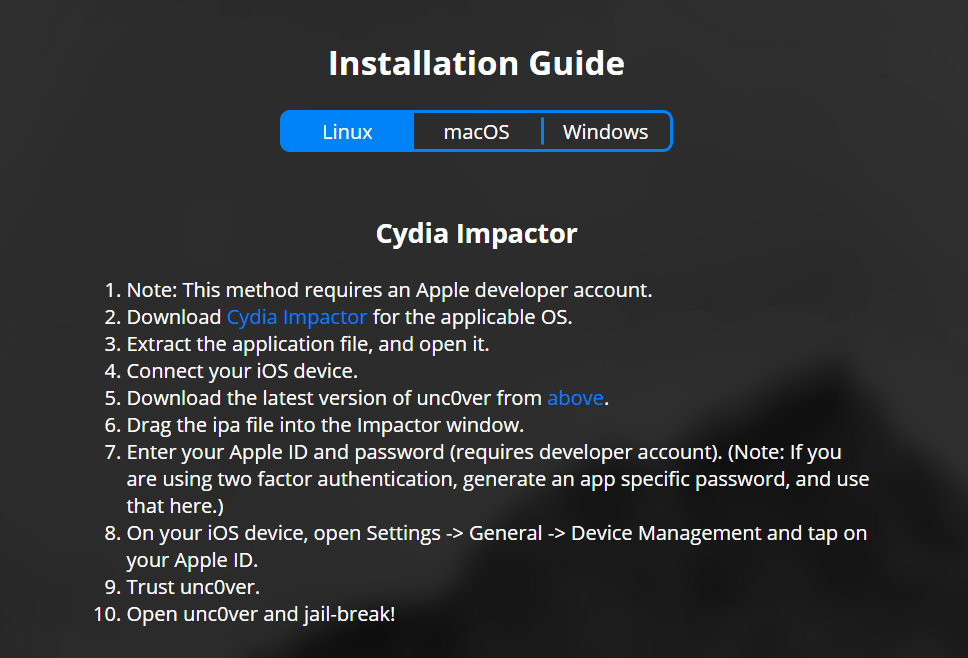Follow the 'above' link in step 5
Viewport: 968px width, 658px height.
[x=575, y=398]
